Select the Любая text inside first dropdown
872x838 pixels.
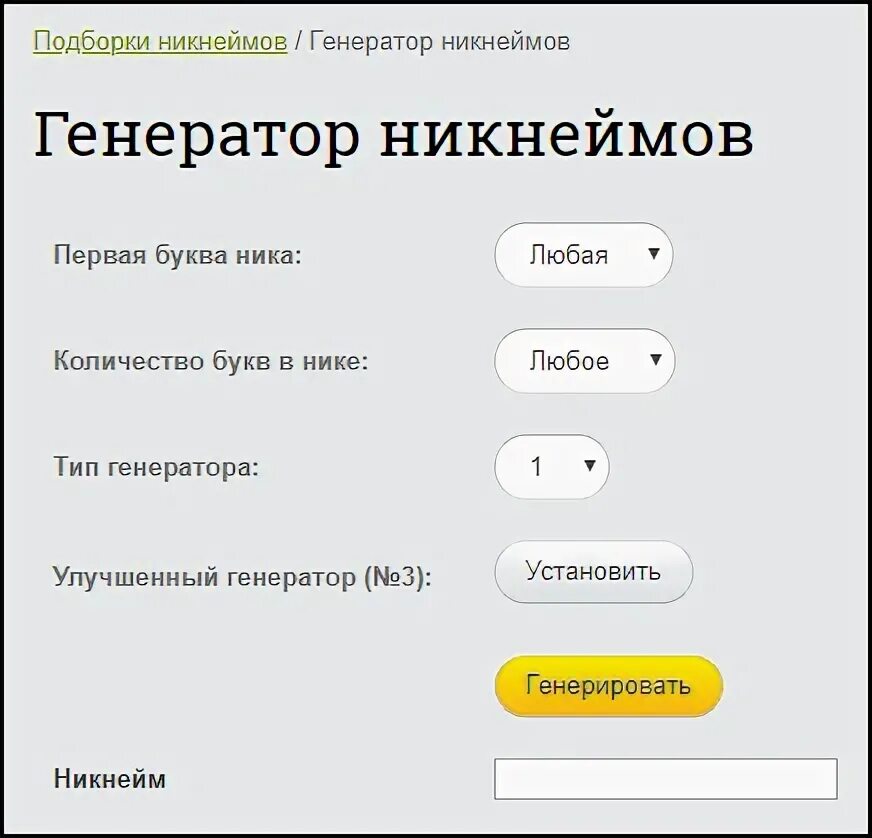pyautogui.click(x=568, y=255)
